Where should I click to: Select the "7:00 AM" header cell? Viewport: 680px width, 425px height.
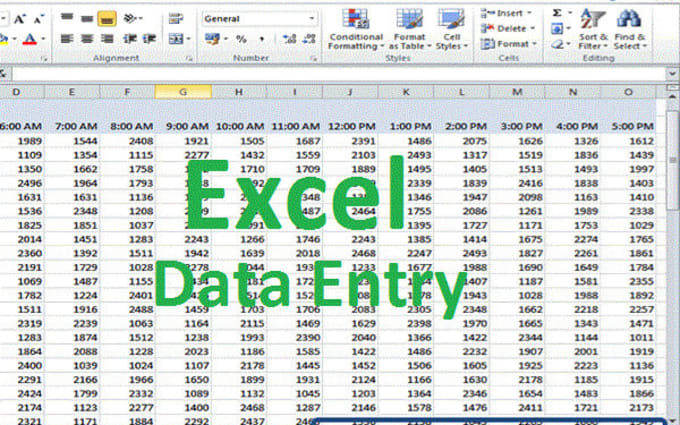tap(72, 126)
